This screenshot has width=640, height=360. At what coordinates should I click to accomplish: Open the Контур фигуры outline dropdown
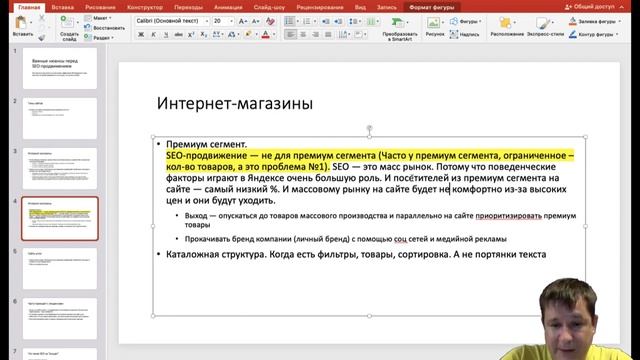617,35
